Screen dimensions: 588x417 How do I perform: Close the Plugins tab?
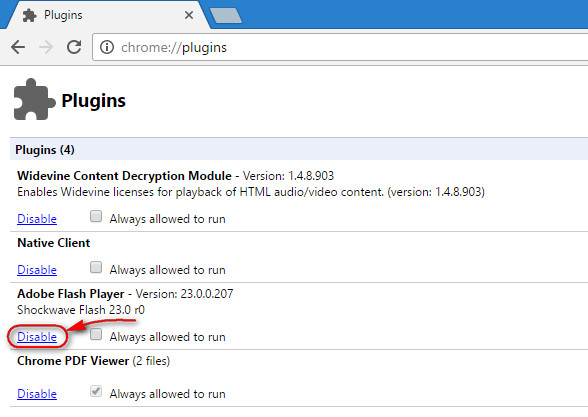coord(189,15)
